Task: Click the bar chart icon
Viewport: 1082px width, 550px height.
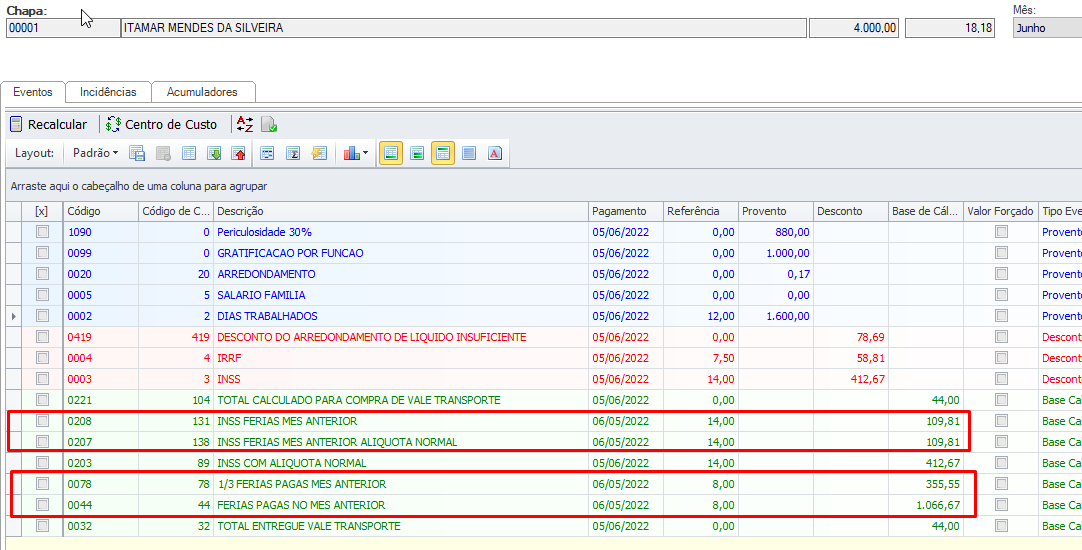Action: pyautogui.click(x=351, y=153)
